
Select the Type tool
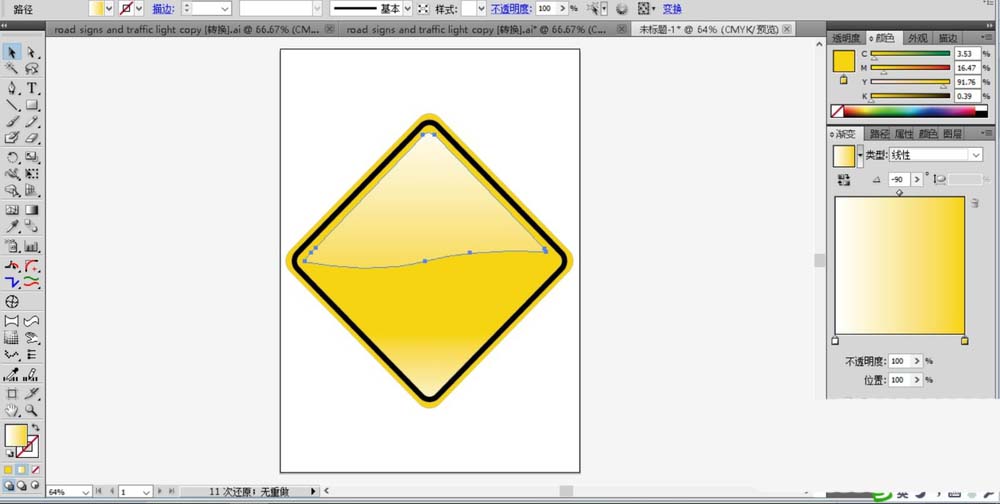click(x=31, y=88)
